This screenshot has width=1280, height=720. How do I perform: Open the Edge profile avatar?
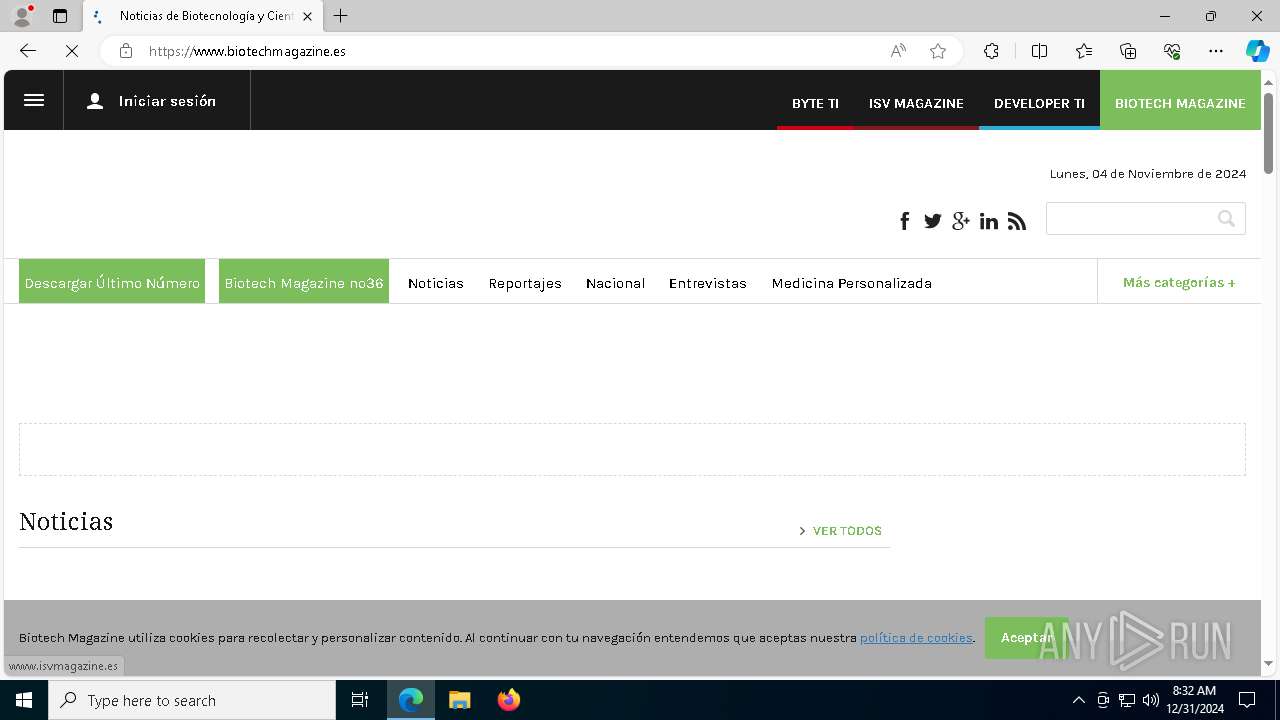tap(22, 16)
